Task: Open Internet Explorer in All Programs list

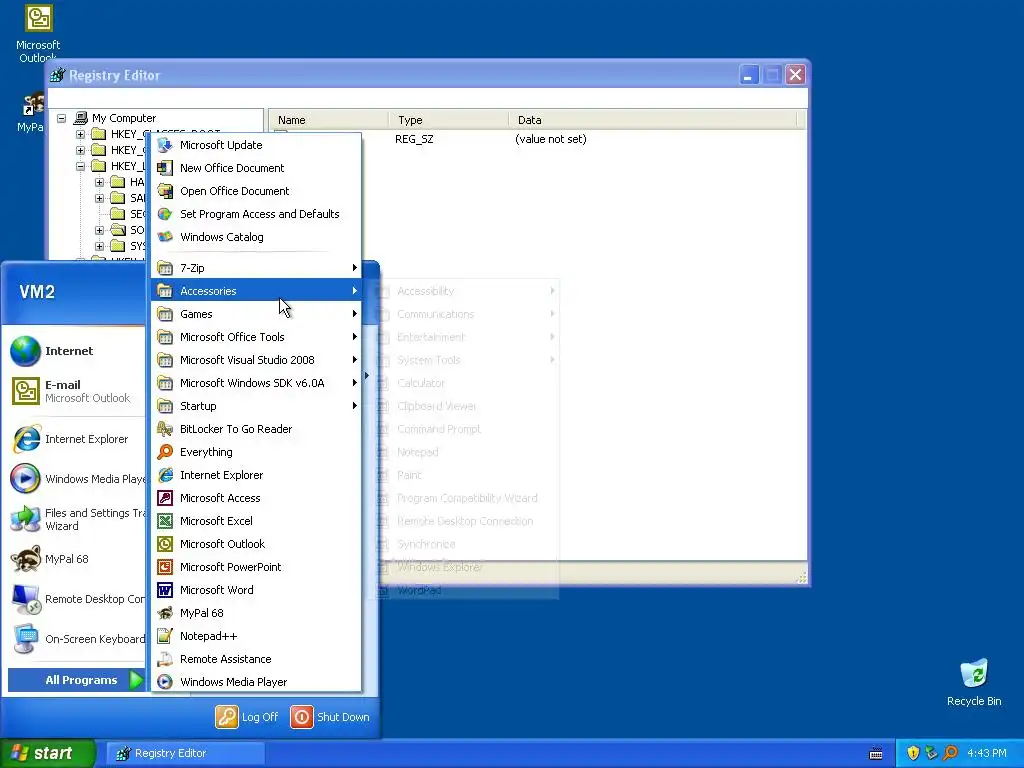Action: [x=257, y=475]
